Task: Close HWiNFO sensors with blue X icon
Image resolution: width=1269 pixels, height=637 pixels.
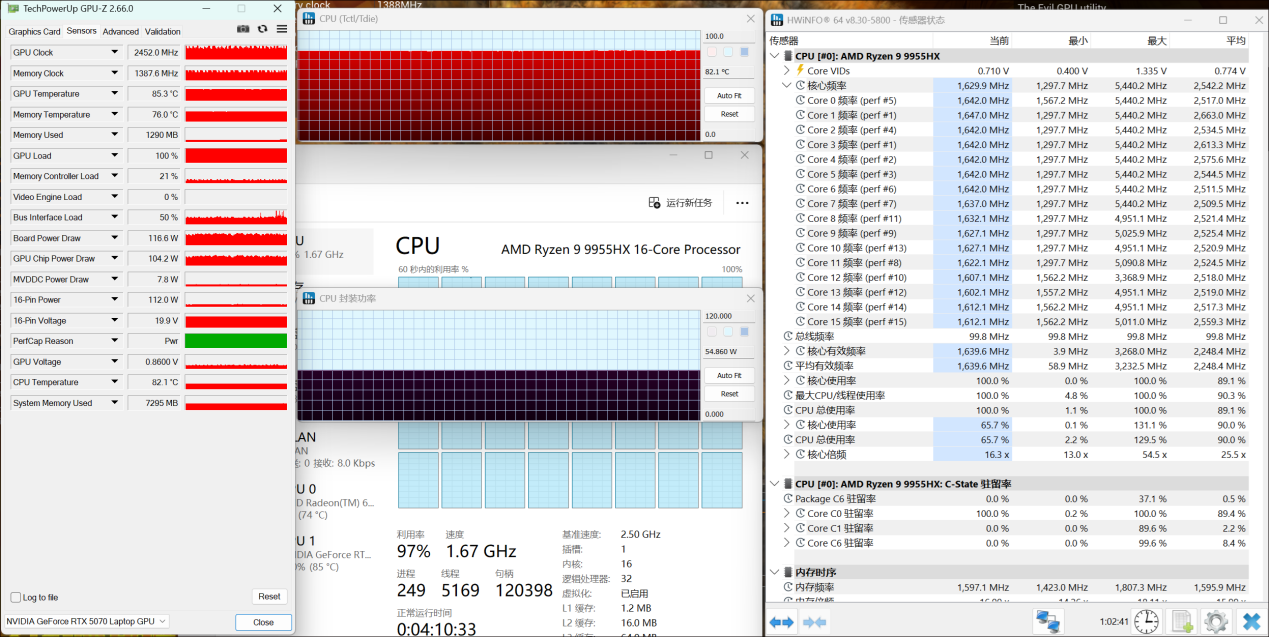Action: (x=1250, y=622)
